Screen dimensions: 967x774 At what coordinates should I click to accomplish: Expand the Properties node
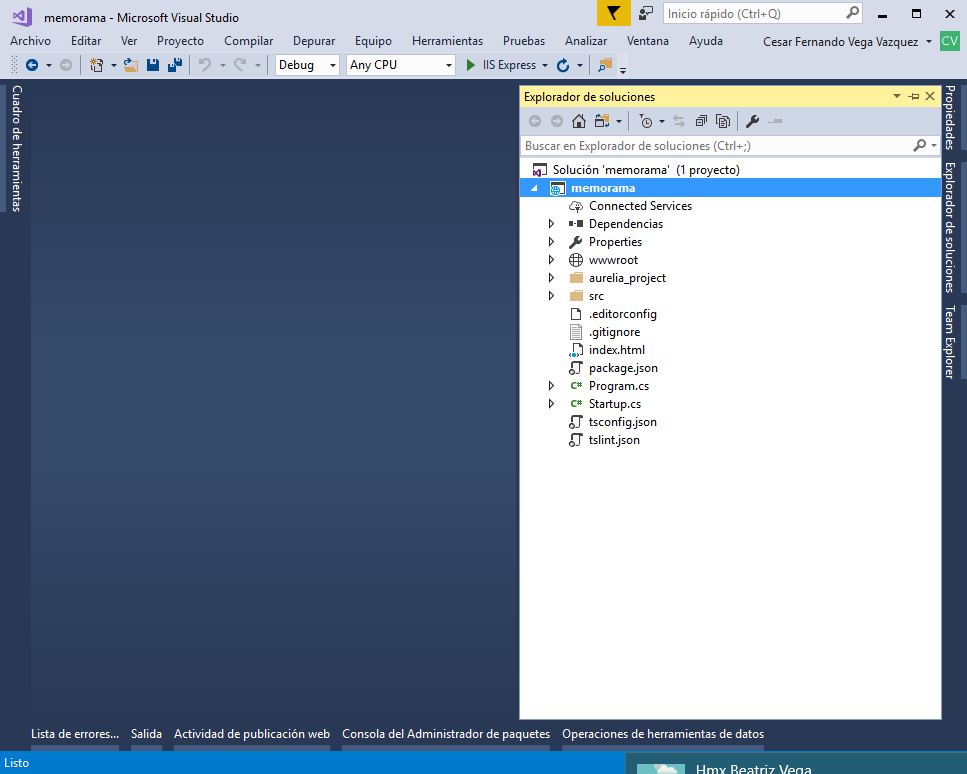pyautogui.click(x=551, y=242)
